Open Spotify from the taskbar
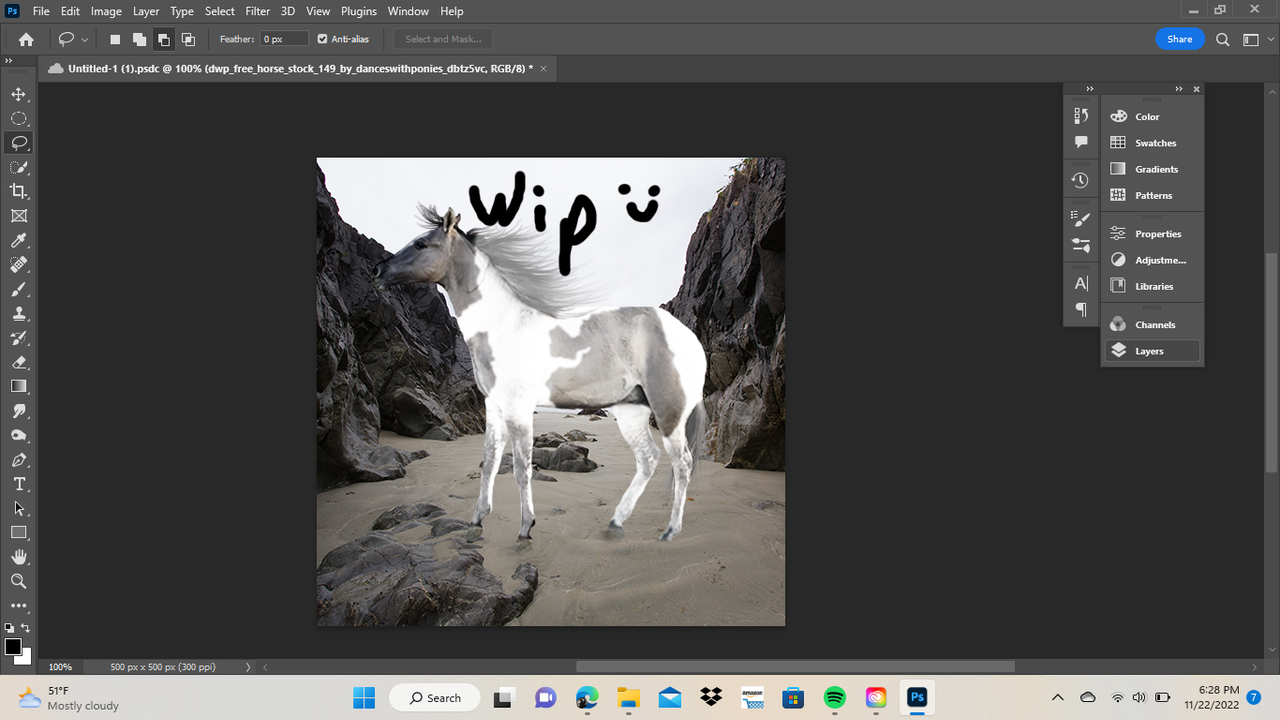 (835, 697)
